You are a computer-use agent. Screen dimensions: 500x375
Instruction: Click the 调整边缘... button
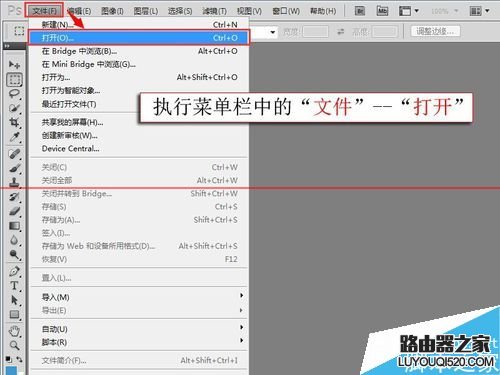[435, 31]
